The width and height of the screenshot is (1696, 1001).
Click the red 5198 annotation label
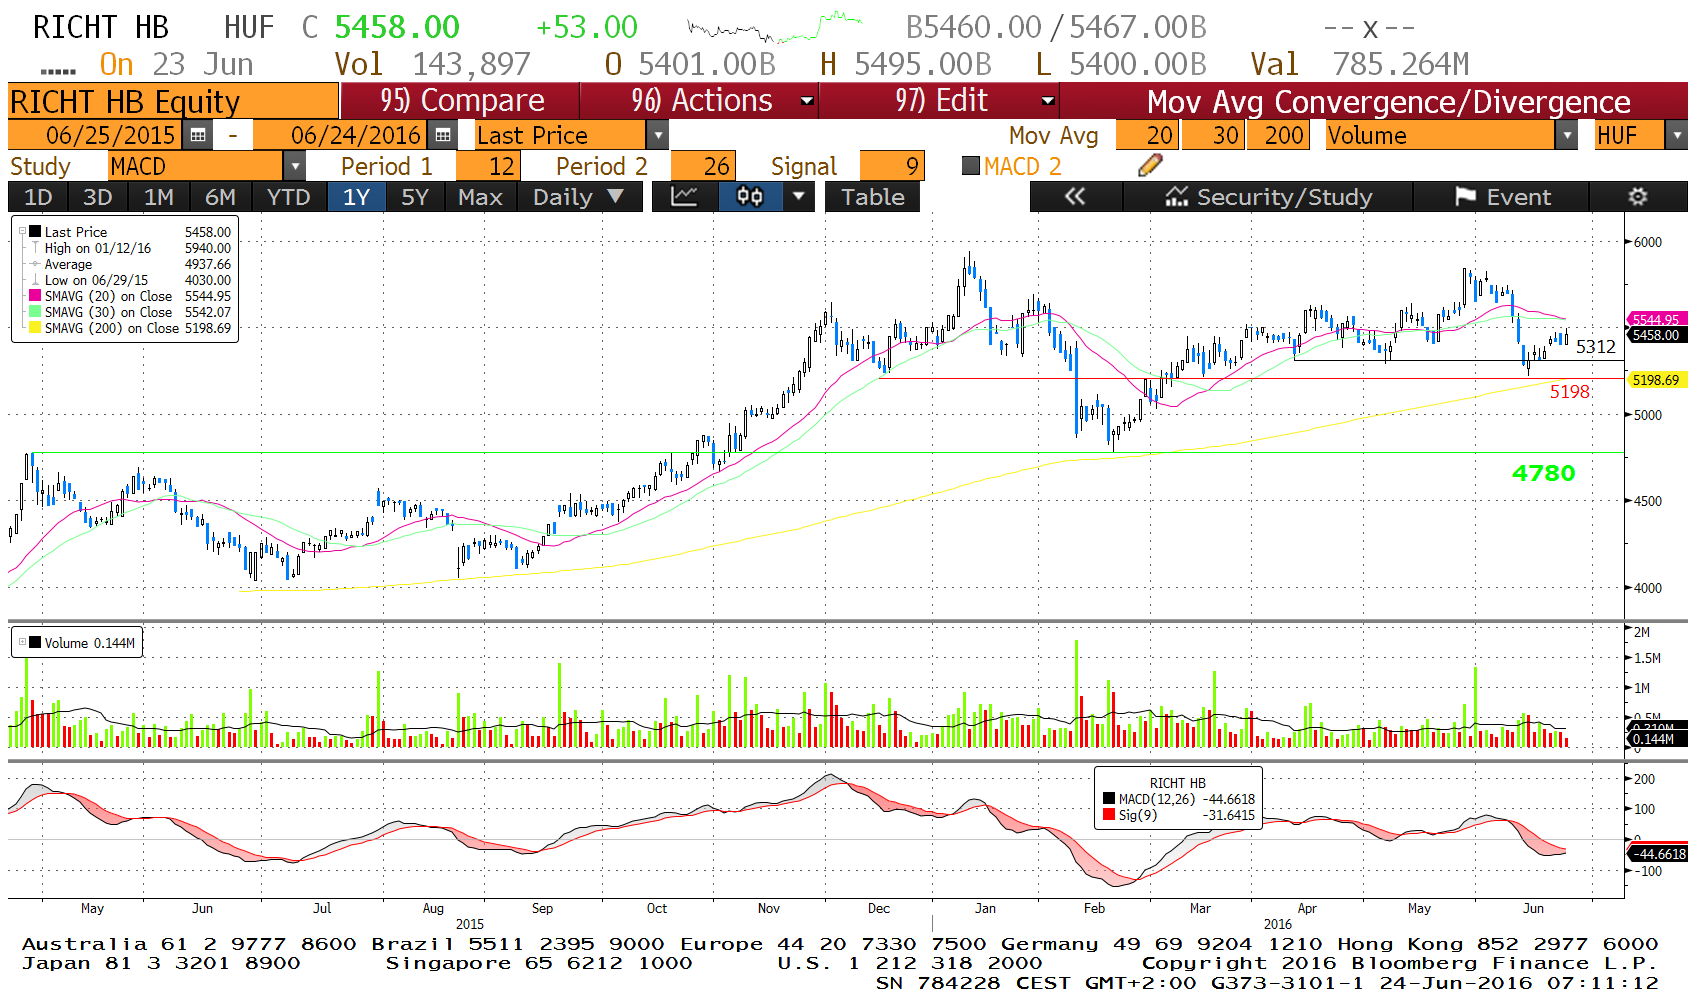pyautogui.click(x=1569, y=392)
